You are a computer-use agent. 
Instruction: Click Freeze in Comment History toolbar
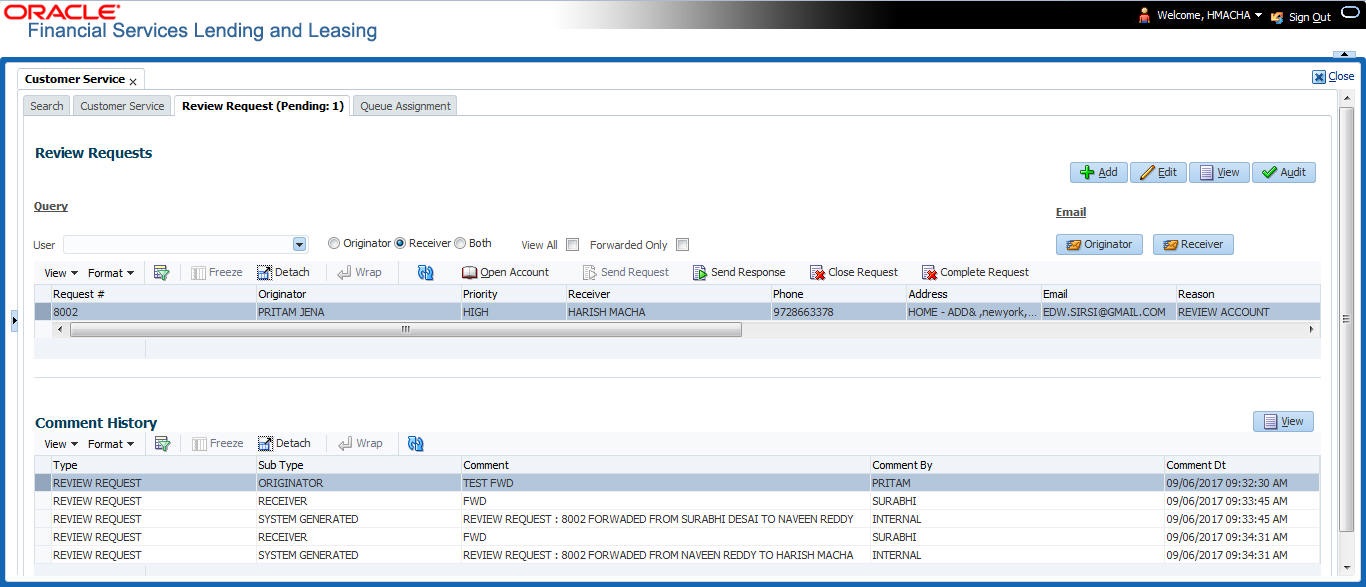click(217, 443)
